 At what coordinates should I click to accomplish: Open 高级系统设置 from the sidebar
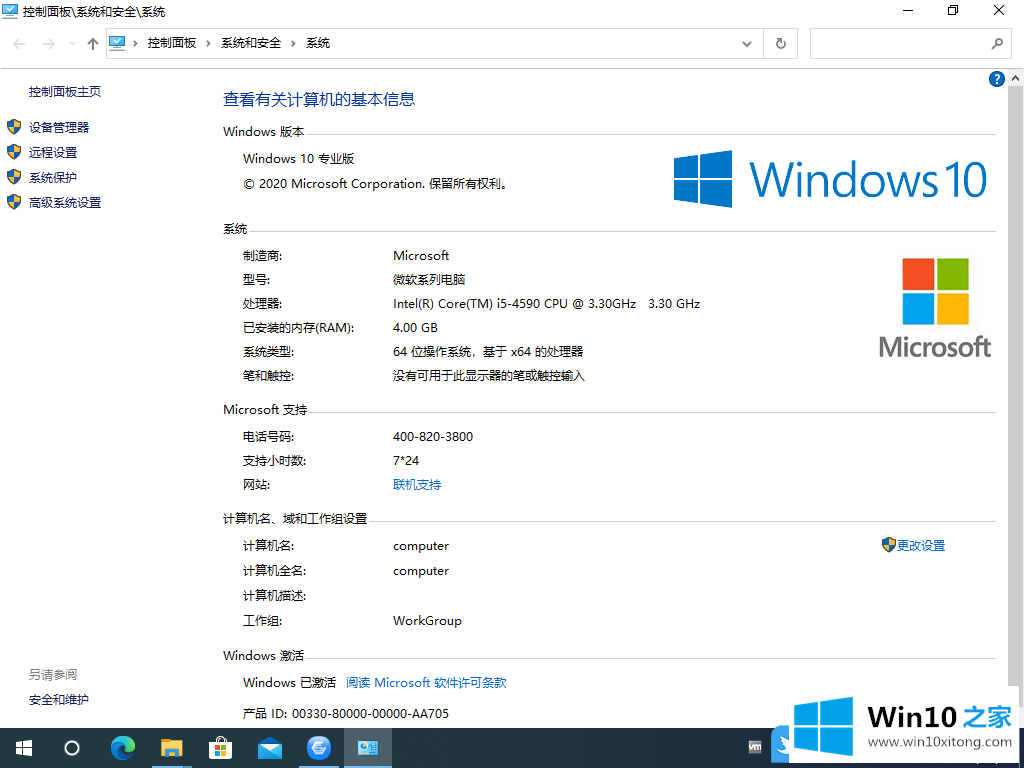click(x=65, y=202)
